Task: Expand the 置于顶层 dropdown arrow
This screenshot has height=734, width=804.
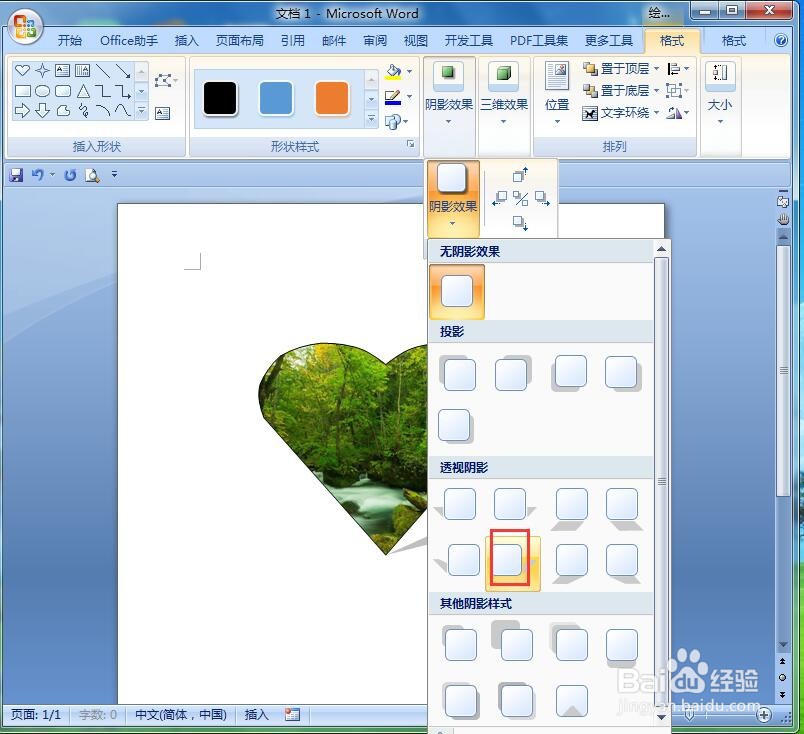Action: (657, 69)
